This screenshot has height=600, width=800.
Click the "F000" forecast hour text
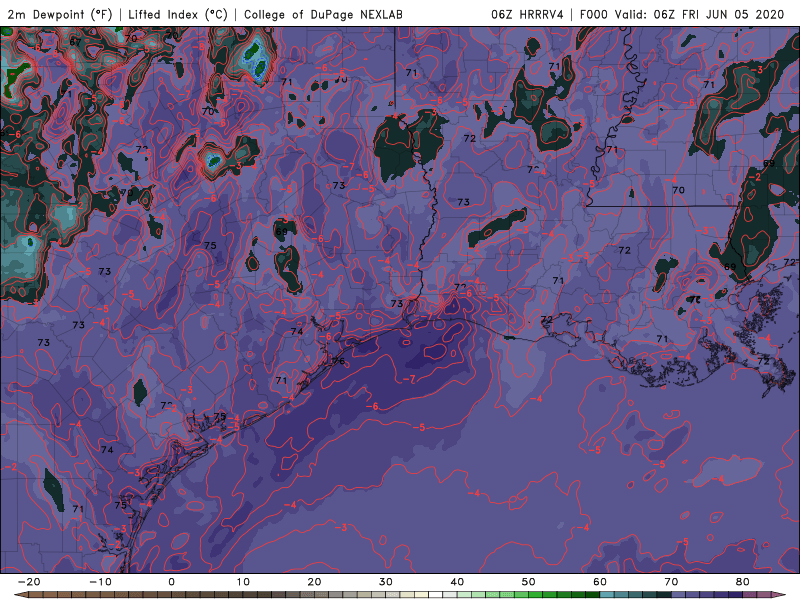tap(595, 14)
